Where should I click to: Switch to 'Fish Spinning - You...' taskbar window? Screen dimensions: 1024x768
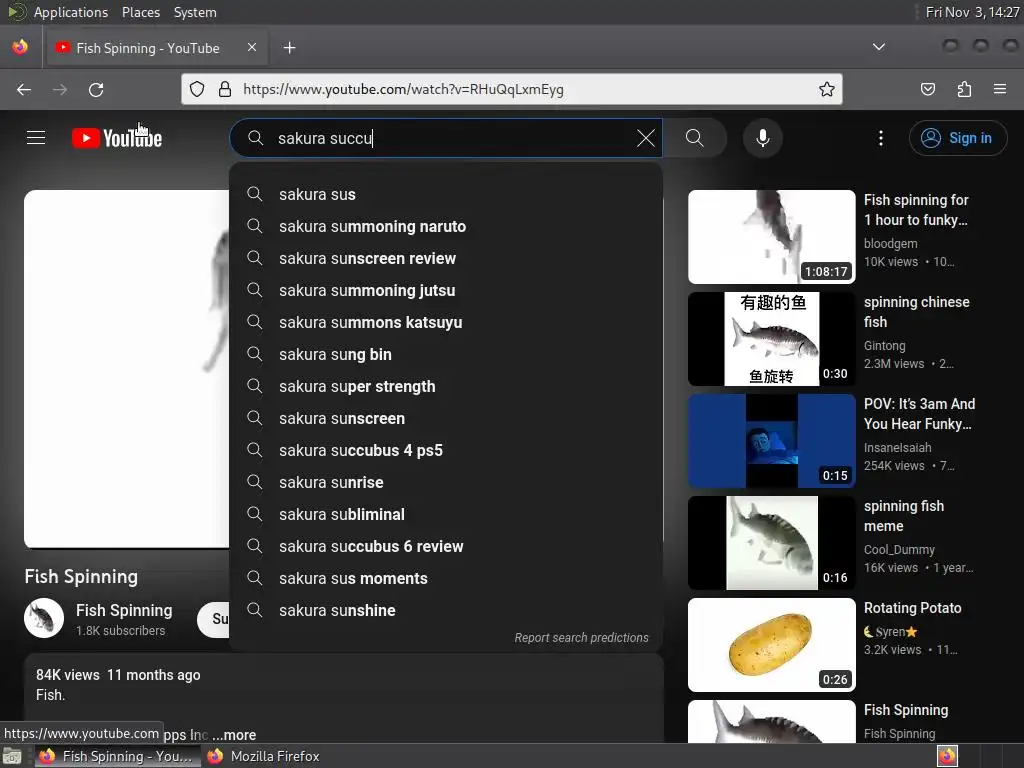click(118, 756)
